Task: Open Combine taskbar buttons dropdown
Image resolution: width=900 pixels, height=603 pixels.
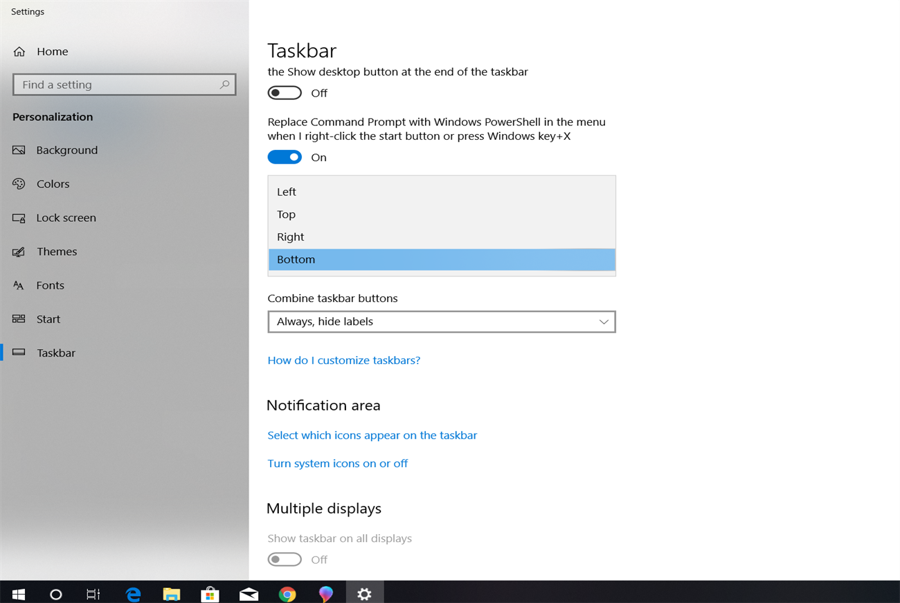Action: click(x=441, y=322)
